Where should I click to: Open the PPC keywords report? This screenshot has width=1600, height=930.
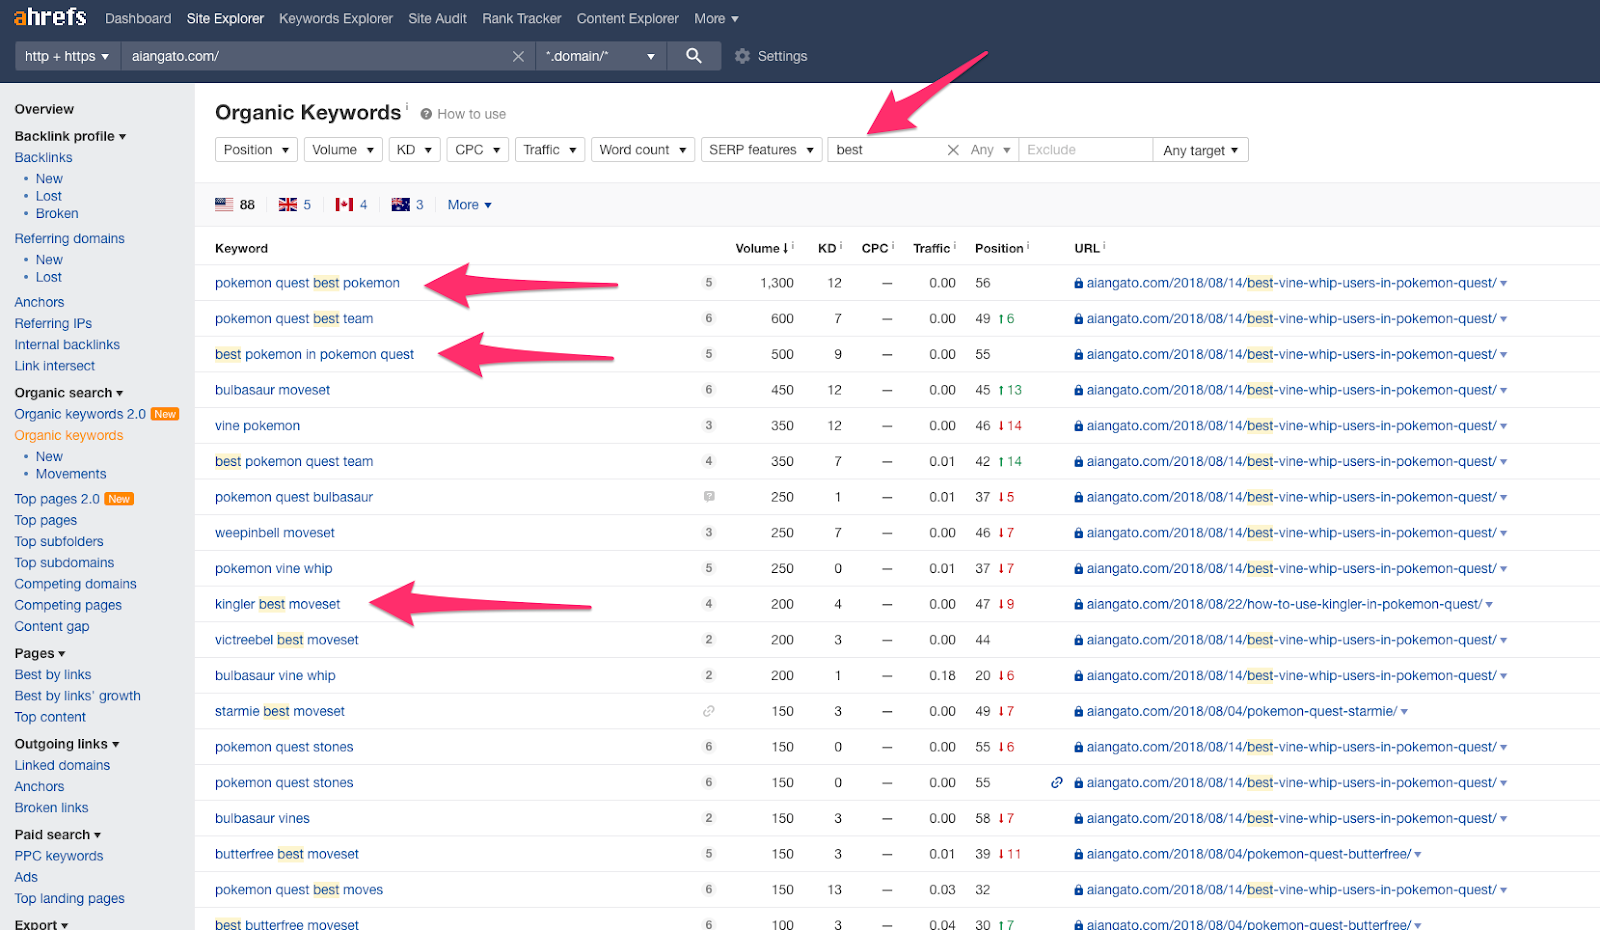(x=59, y=856)
